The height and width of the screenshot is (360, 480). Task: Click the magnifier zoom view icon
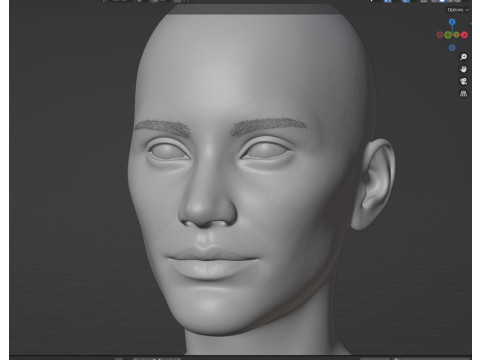click(x=463, y=57)
